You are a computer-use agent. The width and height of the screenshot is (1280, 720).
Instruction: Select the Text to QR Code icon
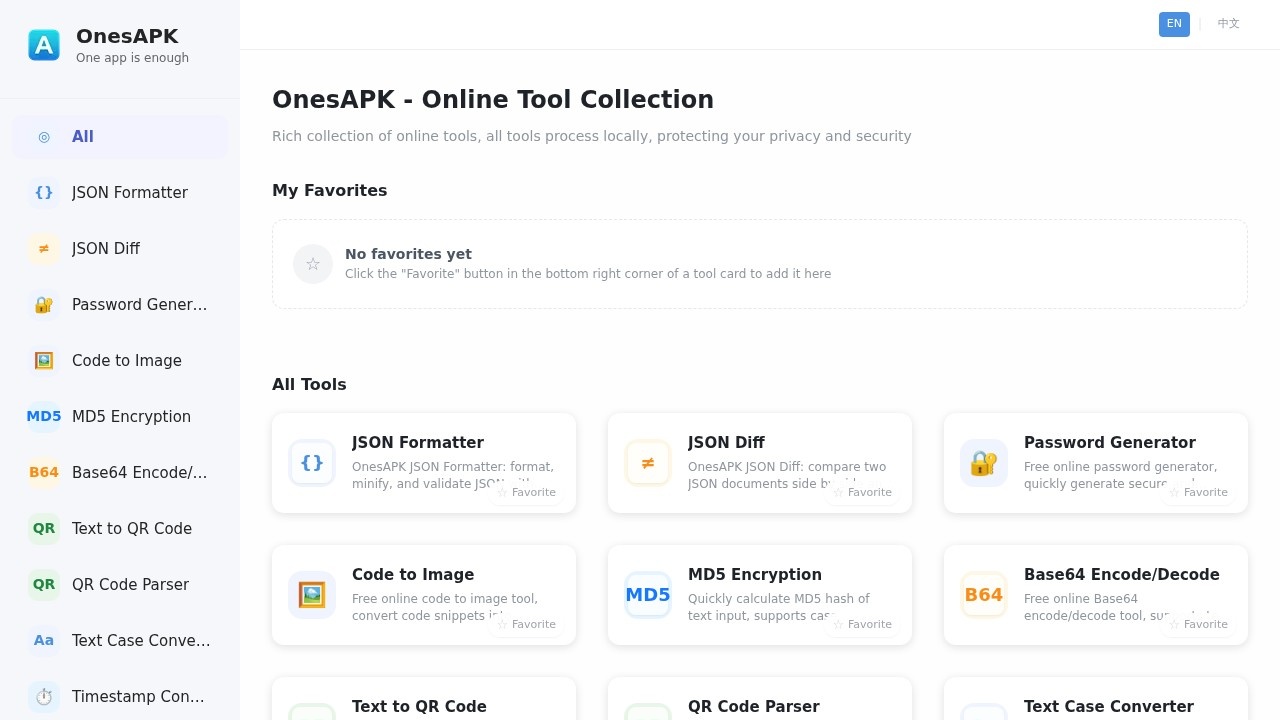(44, 528)
